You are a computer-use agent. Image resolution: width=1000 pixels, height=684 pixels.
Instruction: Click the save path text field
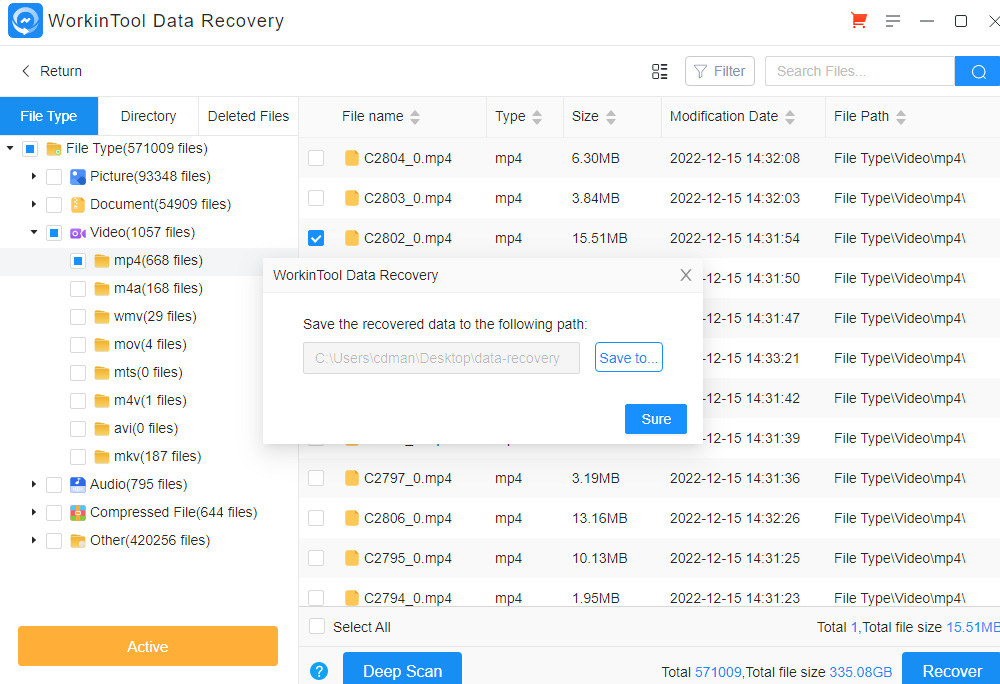pyautogui.click(x=441, y=358)
